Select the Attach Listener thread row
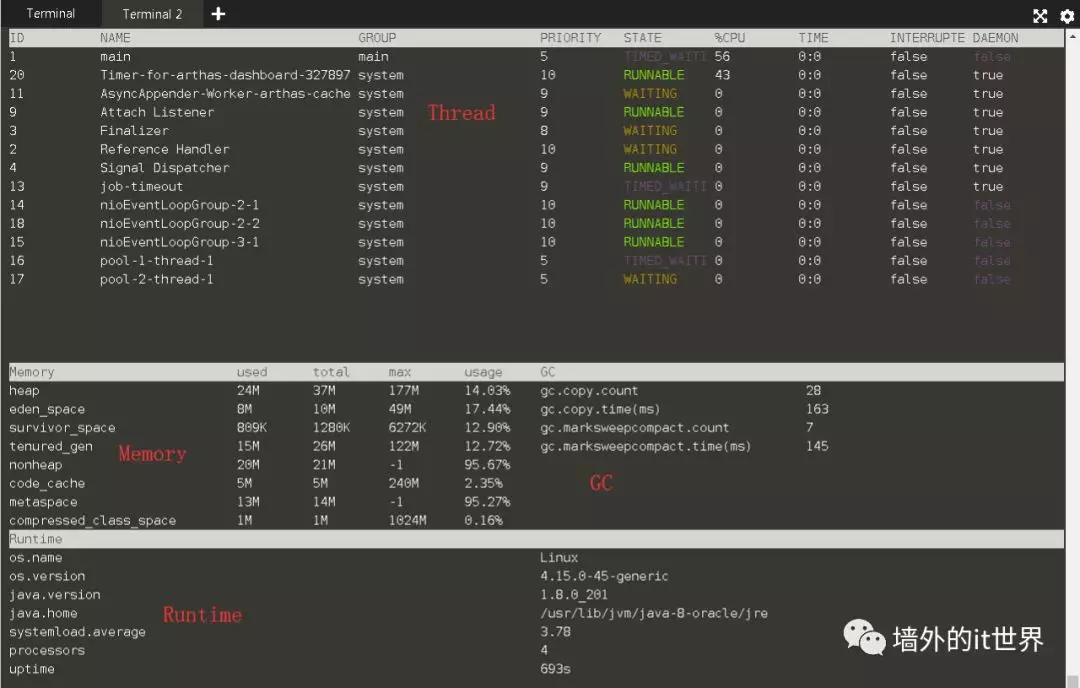The image size is (1080, 688). point(536,112)
